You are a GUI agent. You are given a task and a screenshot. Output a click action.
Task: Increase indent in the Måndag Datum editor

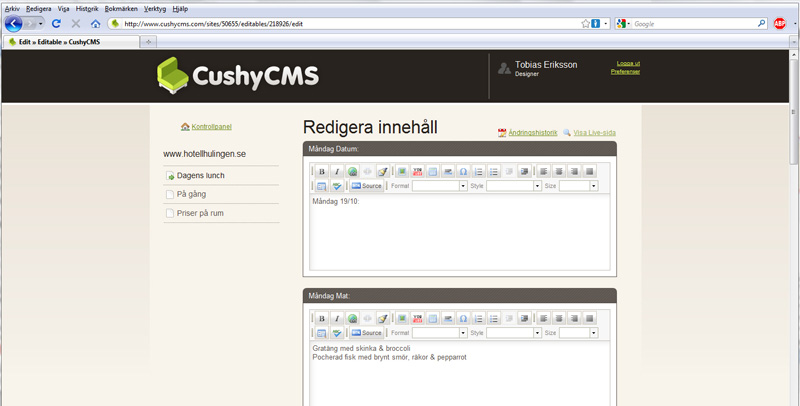[524, 171]
